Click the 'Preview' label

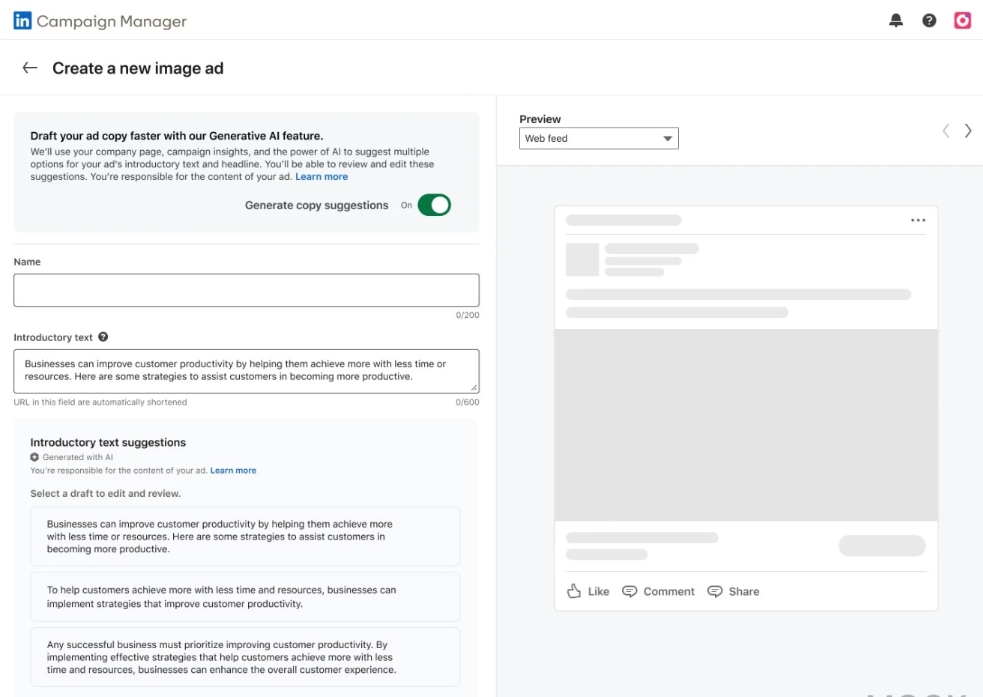540,119
